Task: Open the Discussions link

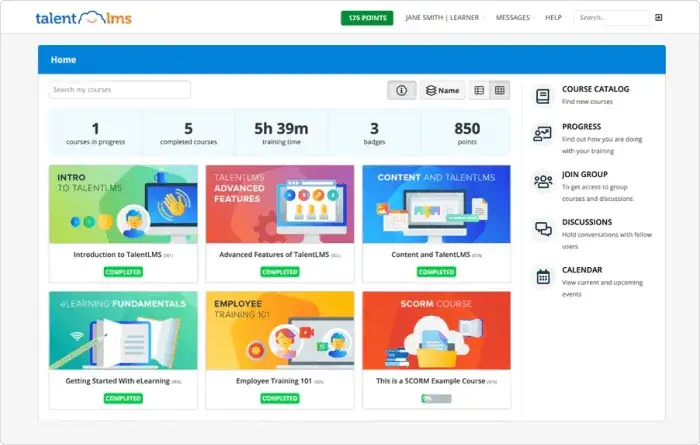Action: point(587,222)
